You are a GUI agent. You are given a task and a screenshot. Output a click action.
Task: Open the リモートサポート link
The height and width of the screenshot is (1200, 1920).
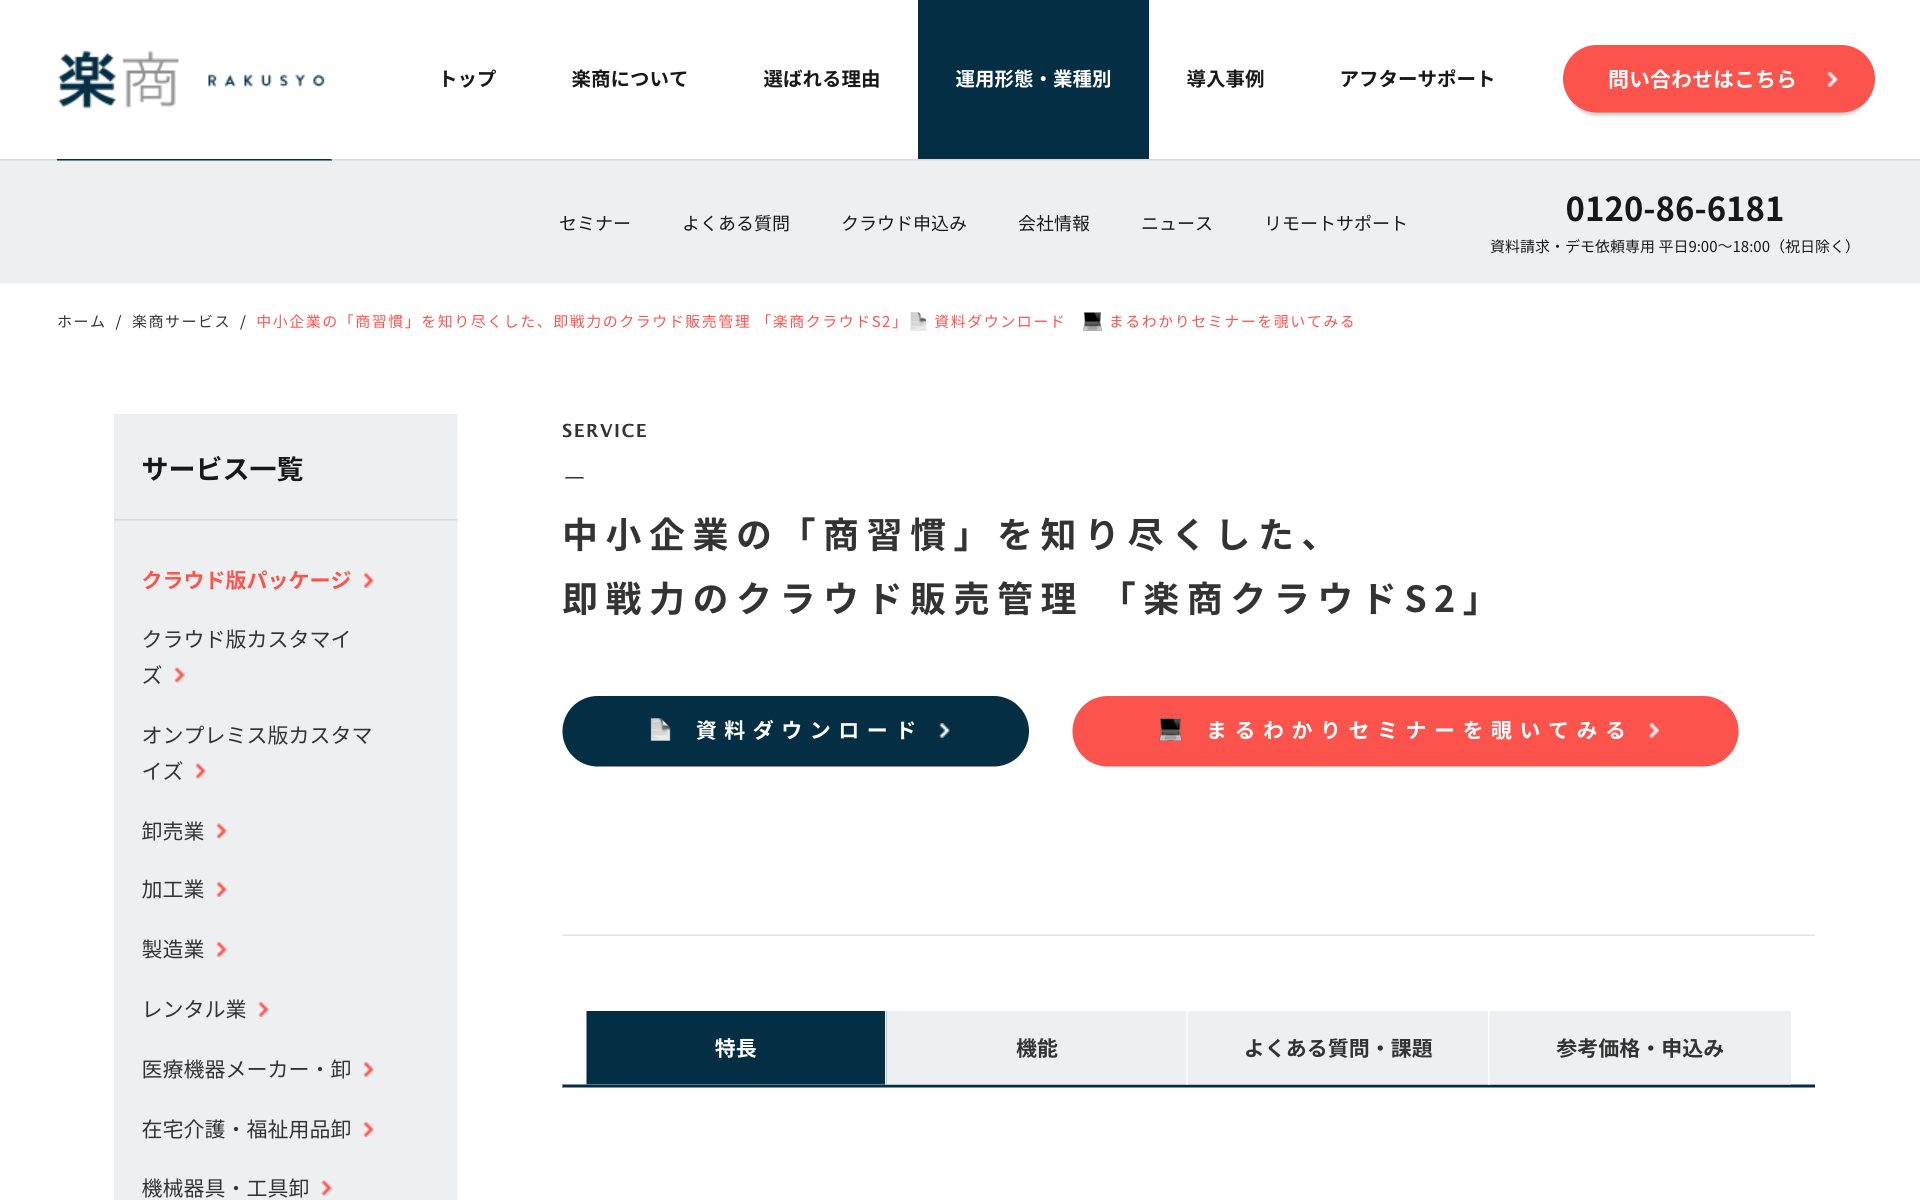(x=1336, y=223)
